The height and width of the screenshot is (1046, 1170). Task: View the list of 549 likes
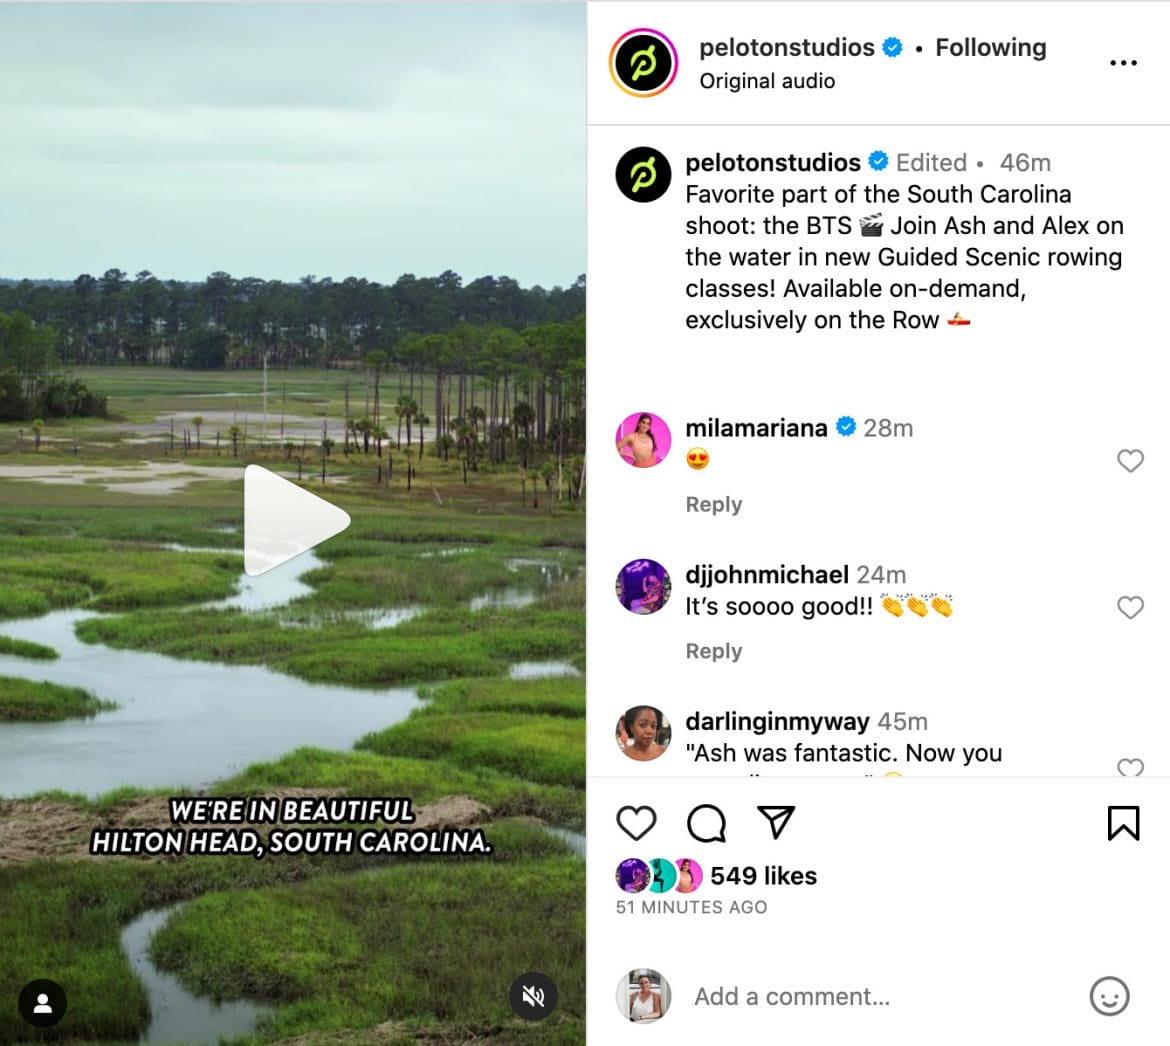pos(763,875)
